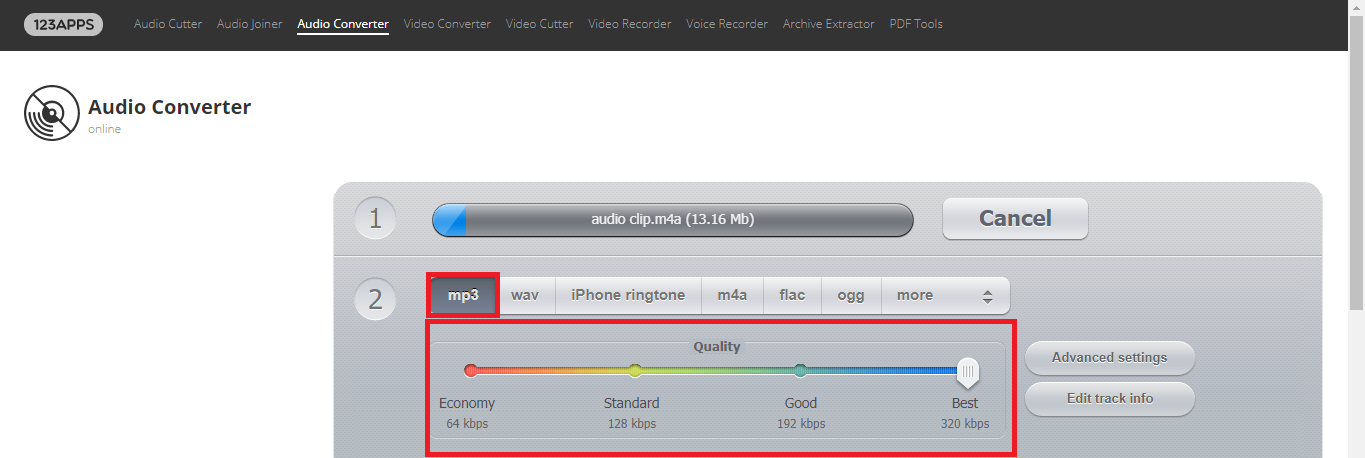The height and width of the screenshot is (458, 1365).
Task: Select wav output format
Action: tap(525, 295)
